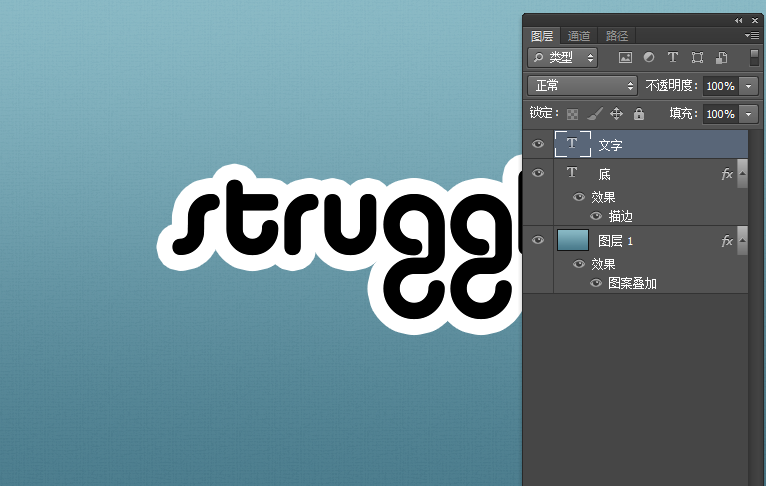Lock transparent pixels icon

click(x=572, y=114)
